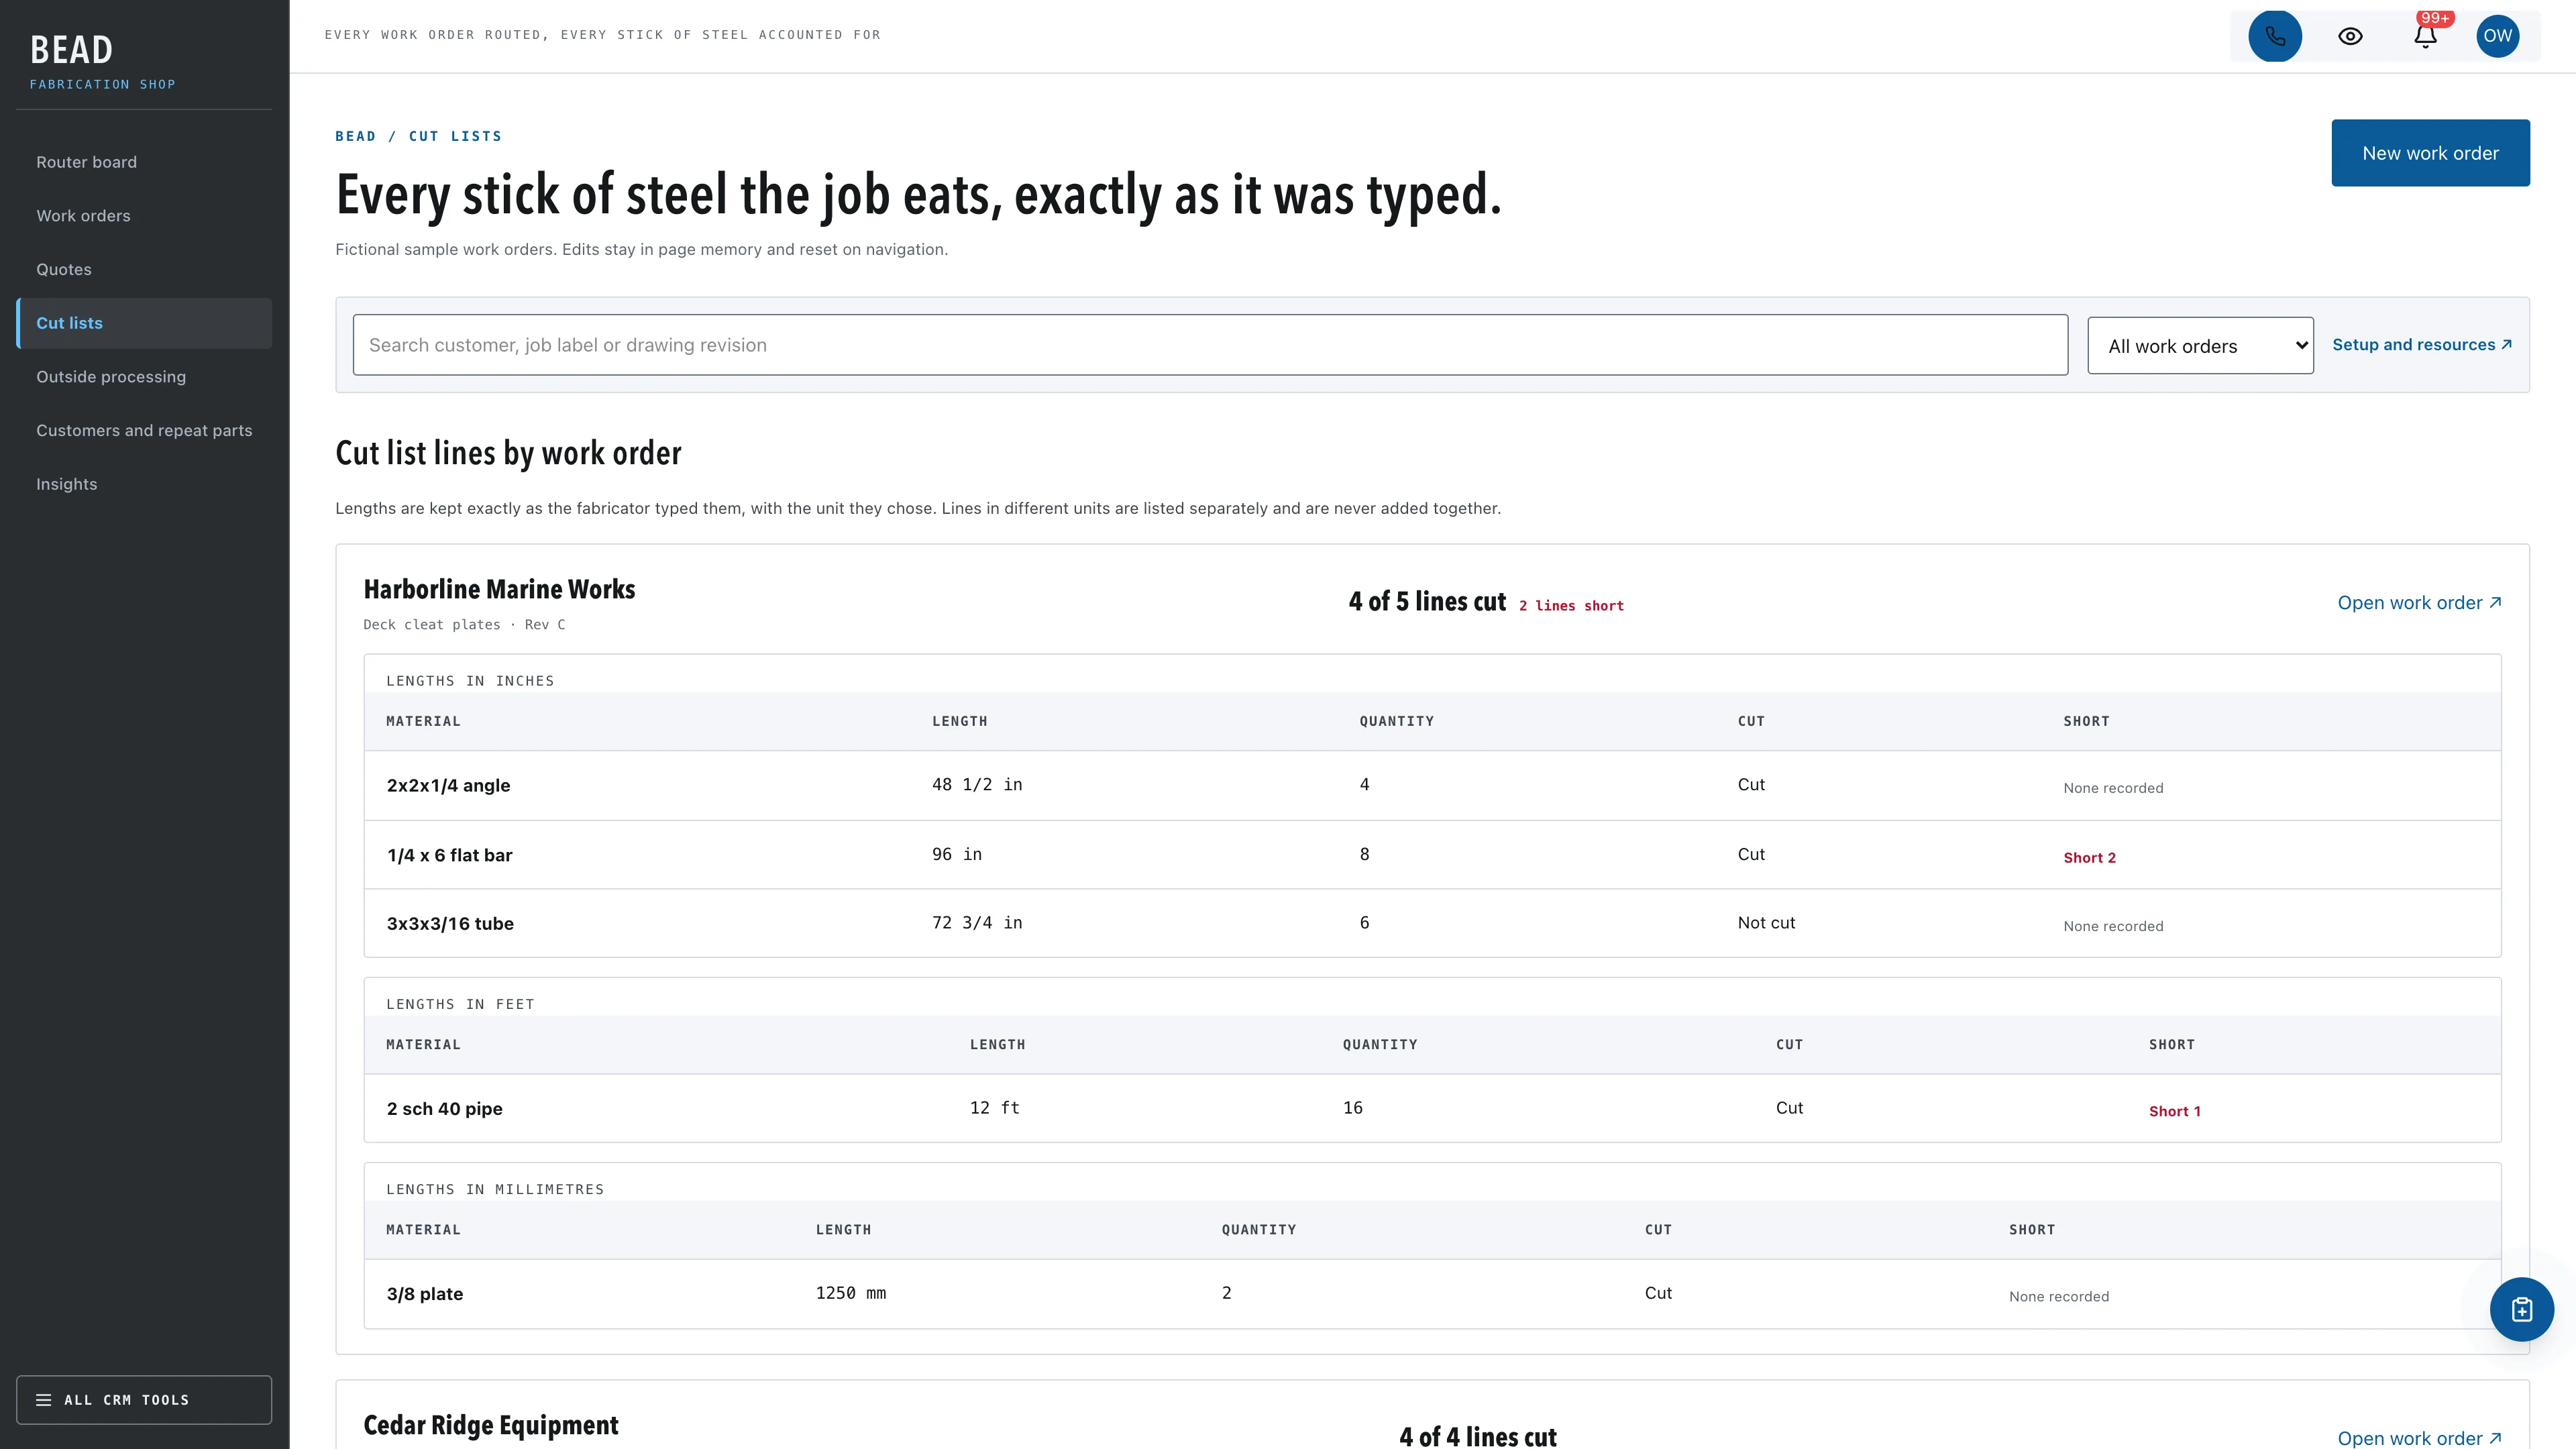
Task: Select the 1/4 x 6 flat bar row
Action: click(x=1432, y=855)
